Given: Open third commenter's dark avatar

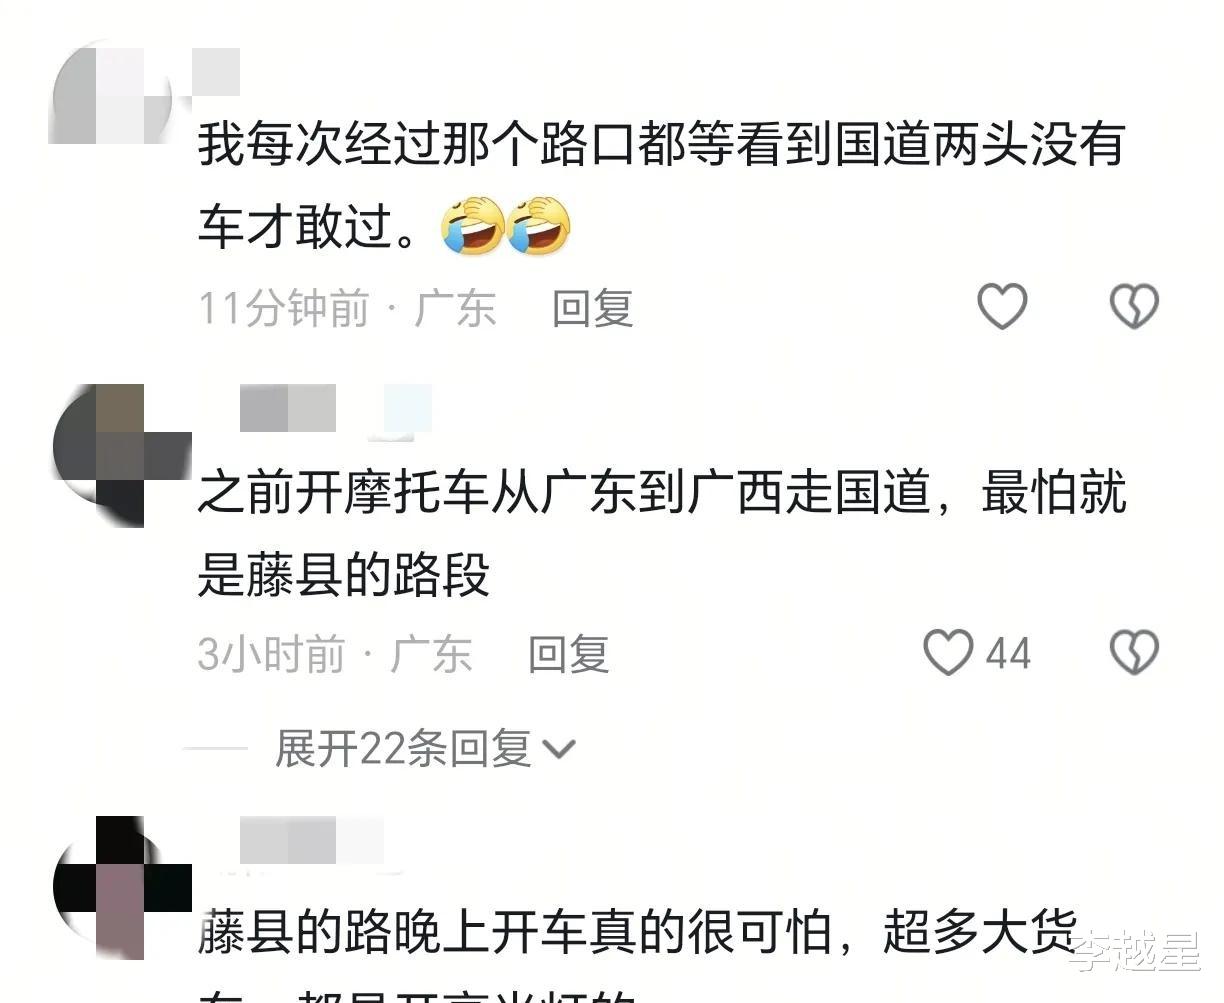Looking at the screenshot, I should 121,886.
